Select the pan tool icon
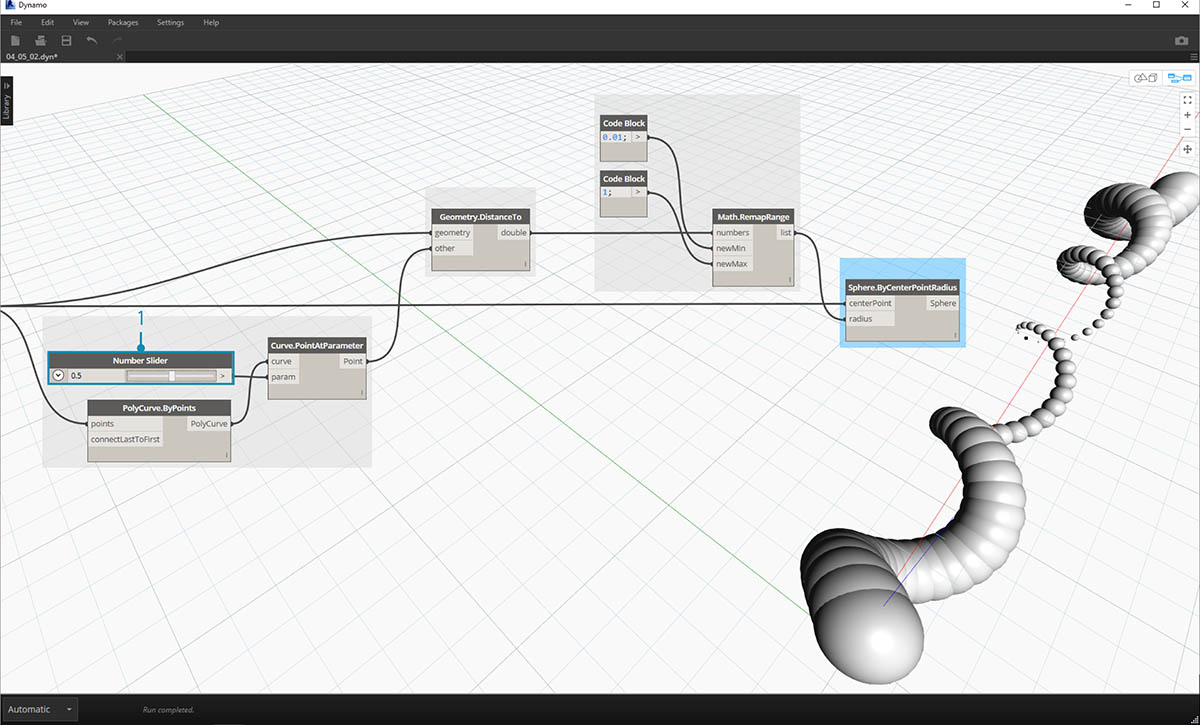1200x725 pixels. 1187,148
